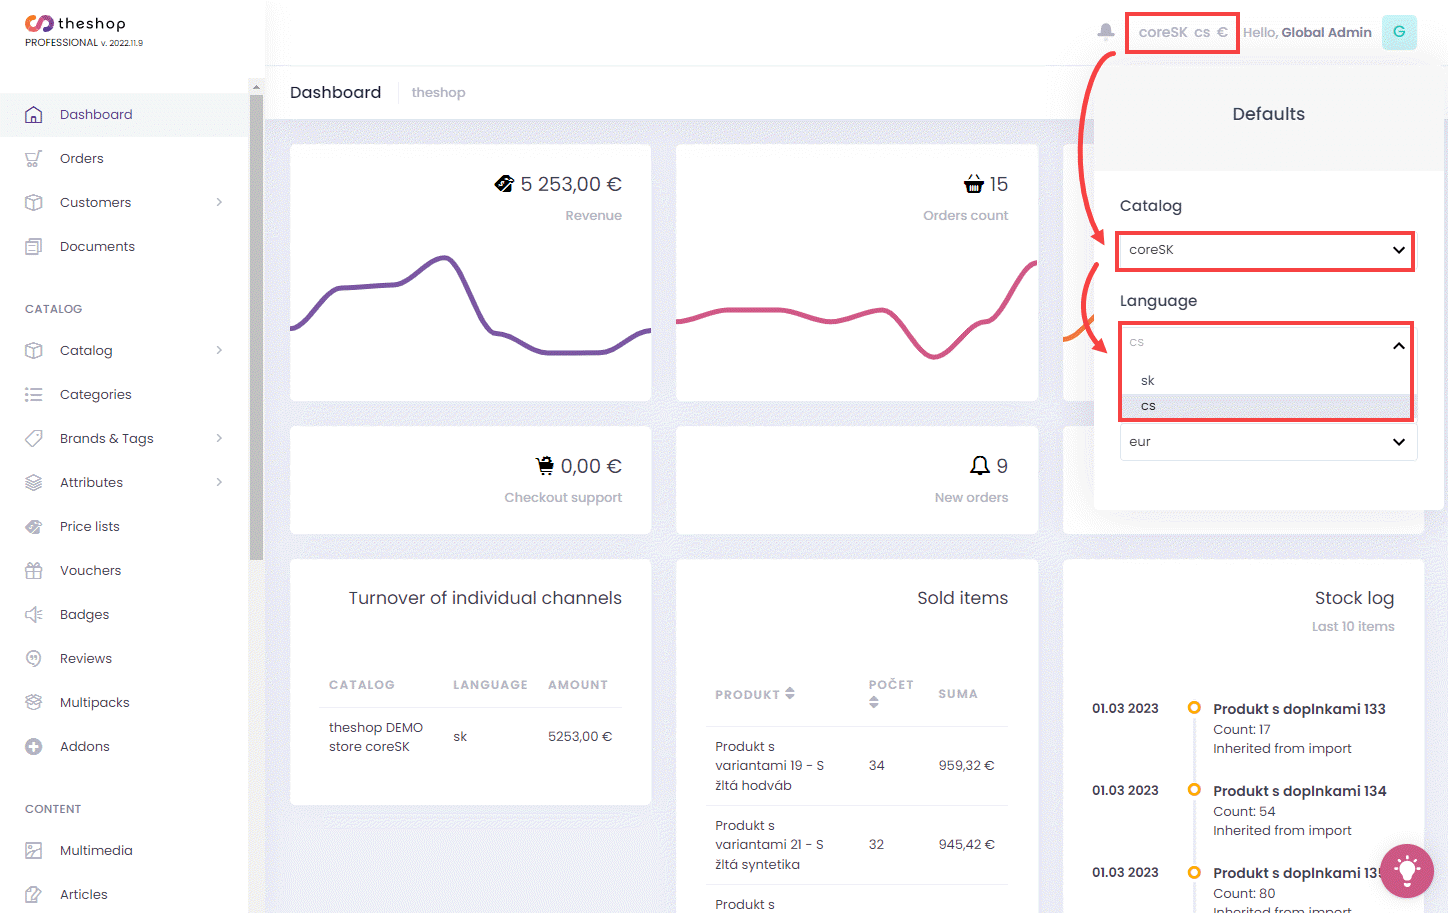Open Multipacks page
The image size is (1448, 913).
[95, 702]
